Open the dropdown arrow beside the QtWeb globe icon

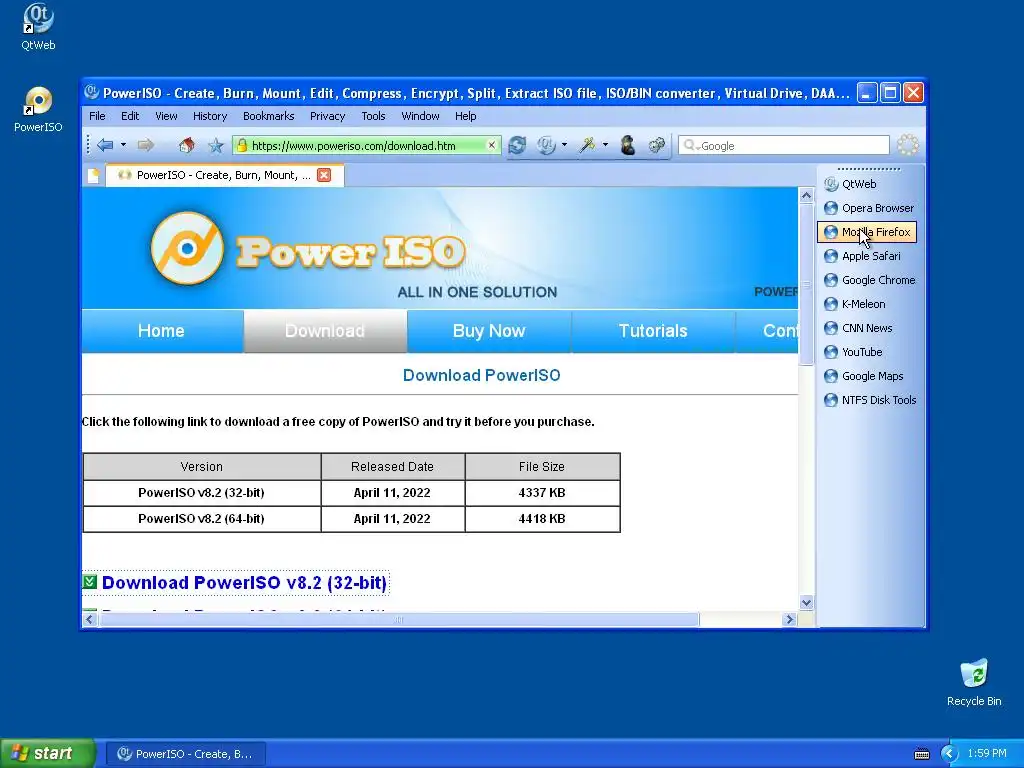pyautogui.click(x=564, y=145)
